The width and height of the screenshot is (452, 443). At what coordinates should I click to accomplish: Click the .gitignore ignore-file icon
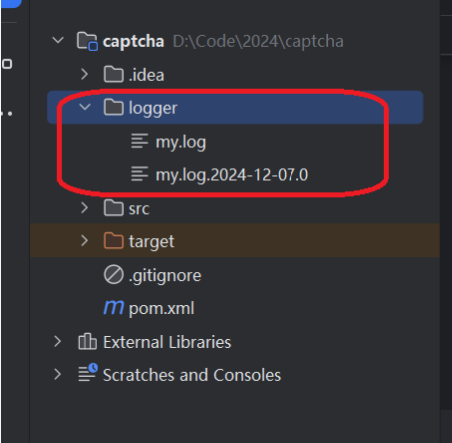[114, 274]
